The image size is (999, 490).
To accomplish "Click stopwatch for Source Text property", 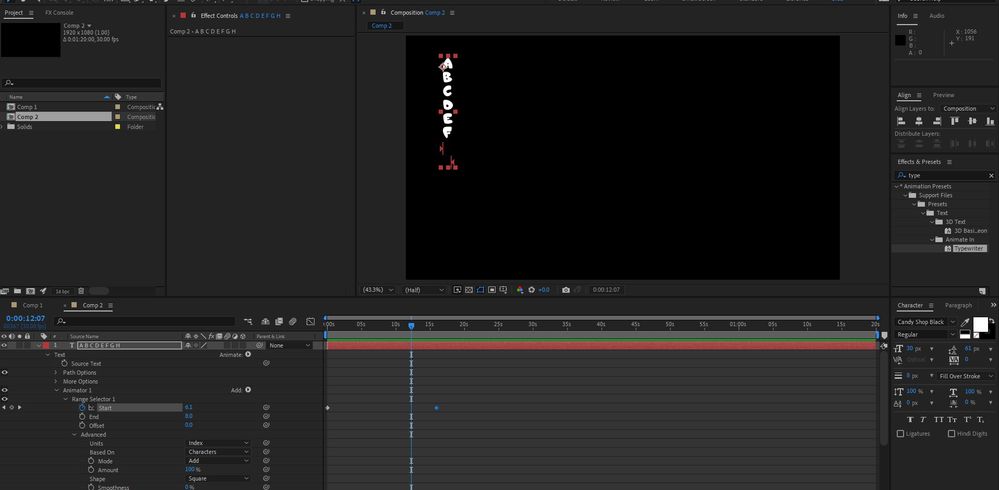I will pyautogui.click(x=64, y=363).
